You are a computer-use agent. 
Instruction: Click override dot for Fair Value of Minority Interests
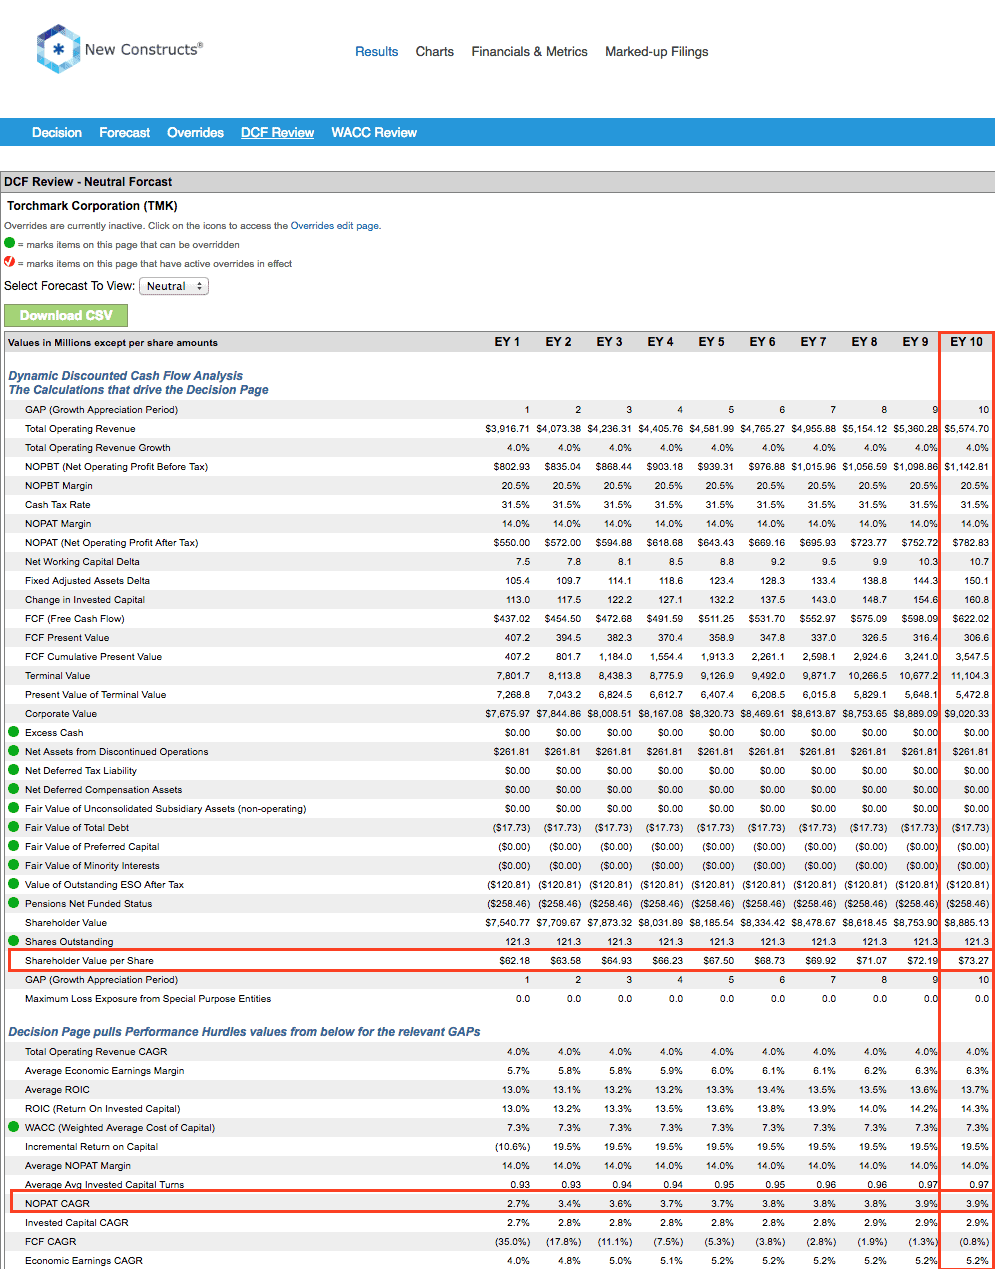pyautogui.click(x=14, y=865)
